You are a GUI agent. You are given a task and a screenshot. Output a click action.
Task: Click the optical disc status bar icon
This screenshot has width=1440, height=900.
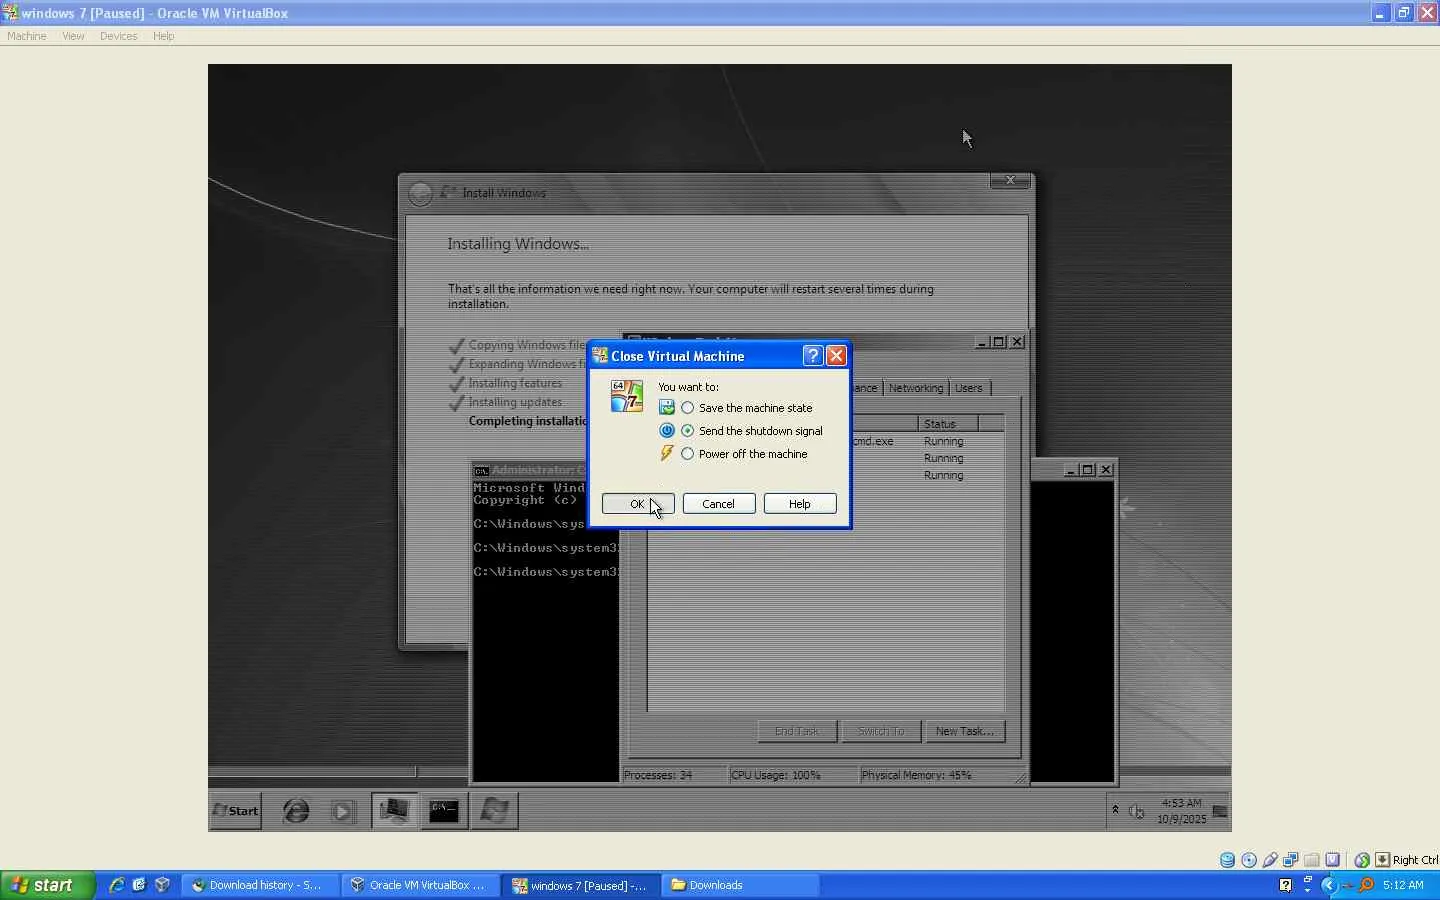click(1249, 860)
